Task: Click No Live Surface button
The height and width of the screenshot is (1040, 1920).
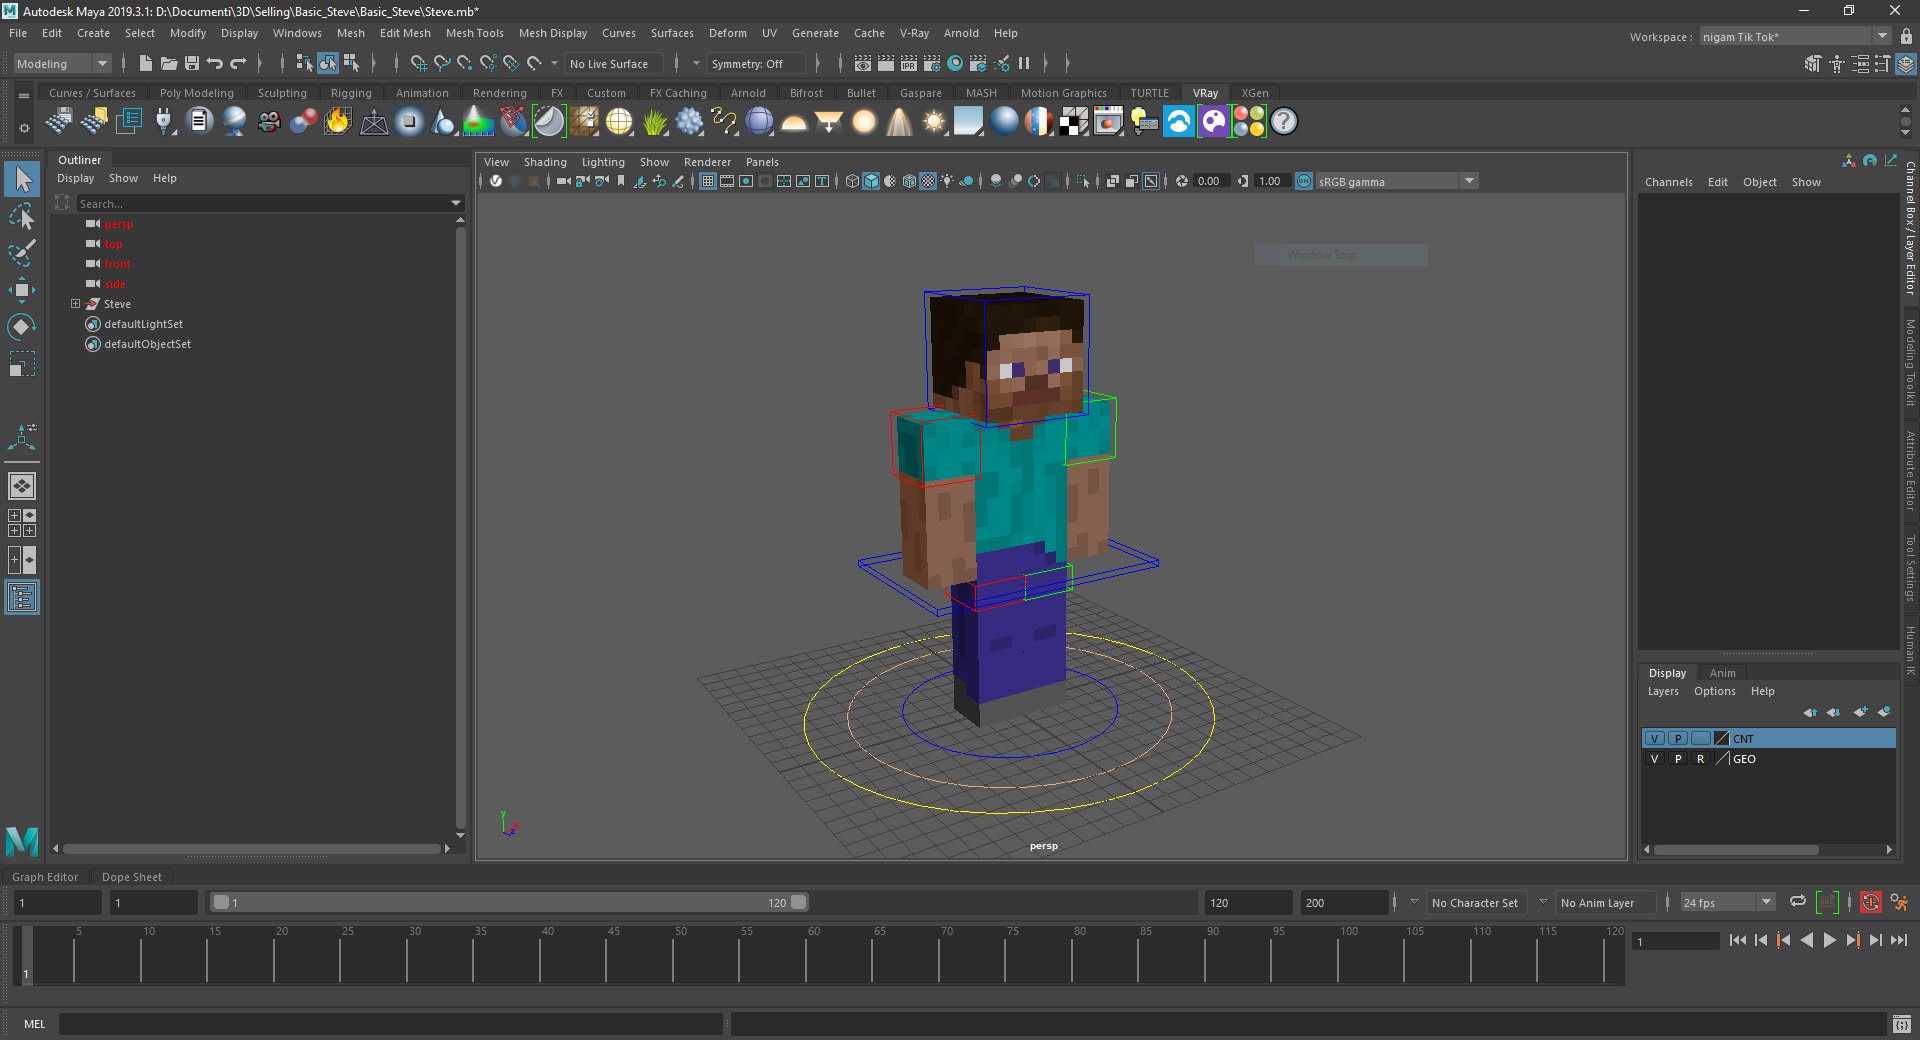Action: [x=614, y=64]
